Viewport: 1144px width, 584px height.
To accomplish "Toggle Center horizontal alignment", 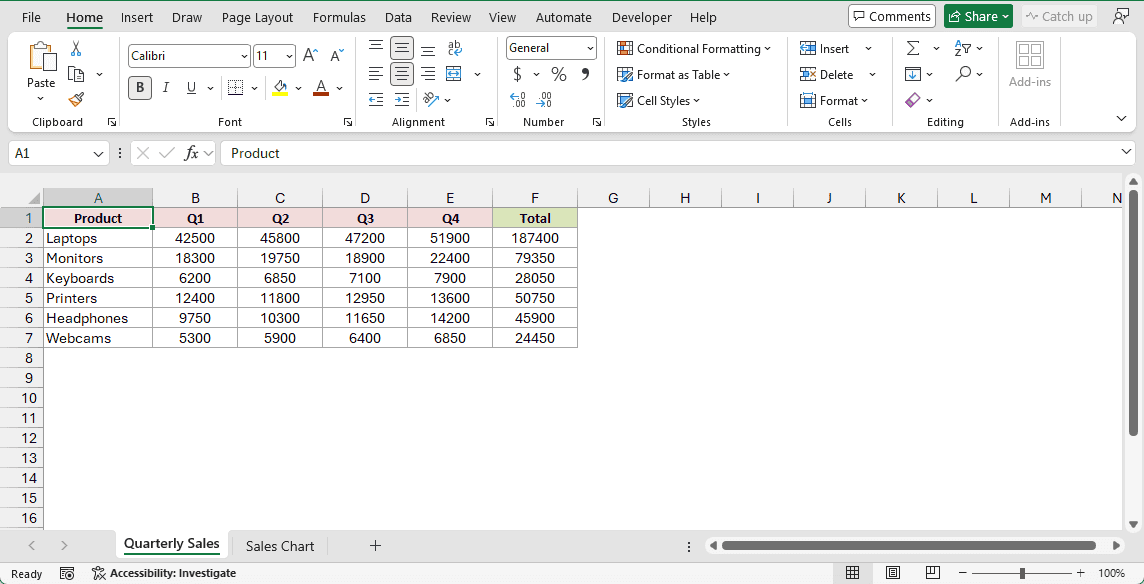I will (x=402, y=74).
